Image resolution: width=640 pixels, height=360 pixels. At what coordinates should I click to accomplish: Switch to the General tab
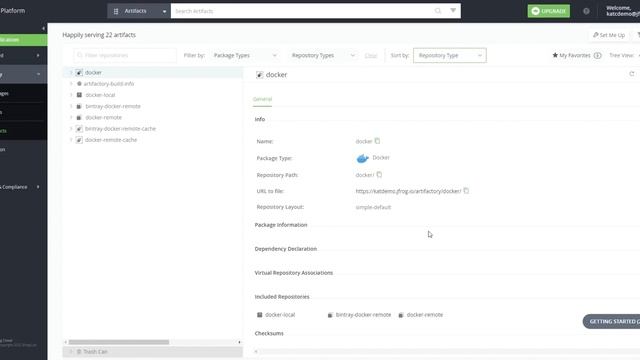click(x=262, y=99)
